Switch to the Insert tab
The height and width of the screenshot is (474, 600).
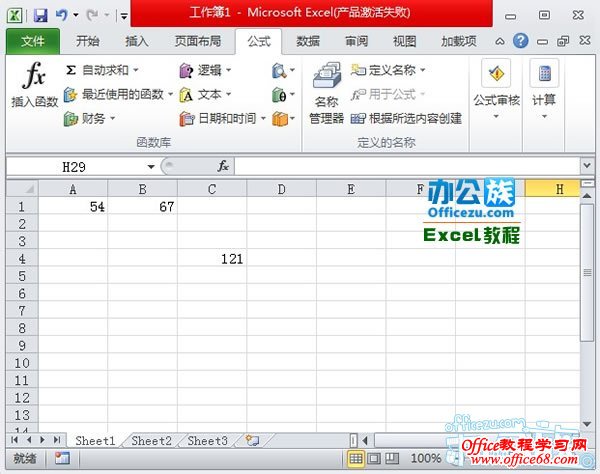coord(137,41)
